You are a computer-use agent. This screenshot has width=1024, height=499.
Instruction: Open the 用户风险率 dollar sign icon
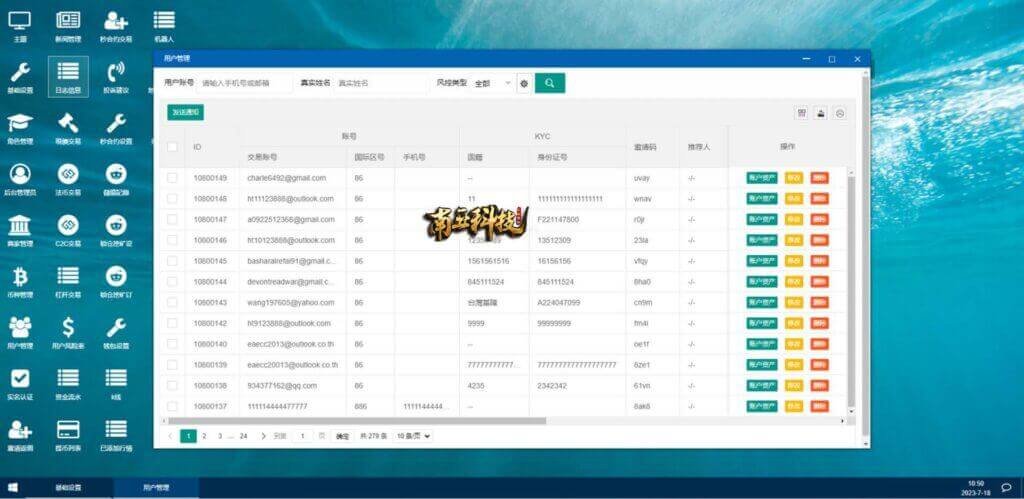[x=68, y=327]
